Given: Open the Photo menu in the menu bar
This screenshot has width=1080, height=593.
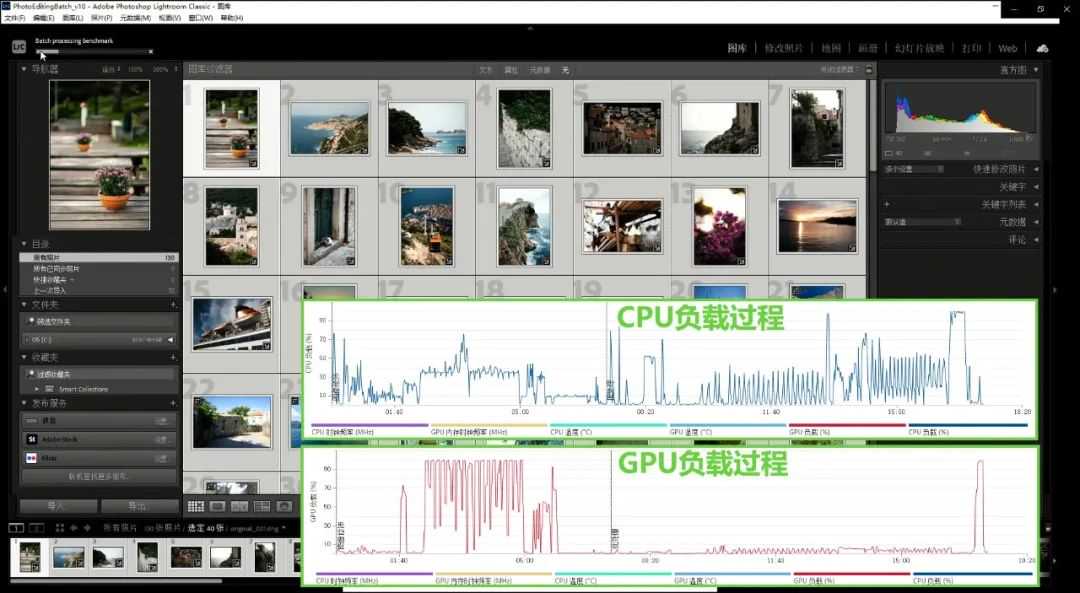Looking at the screenshot, I should pyautogui.click(x=101, y=18).
